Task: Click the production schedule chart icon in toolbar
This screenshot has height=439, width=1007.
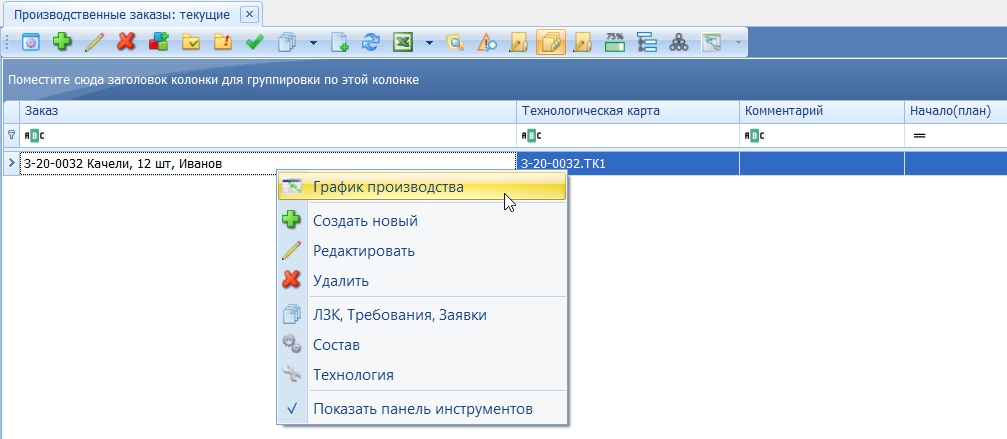Action: click(711, 43)
